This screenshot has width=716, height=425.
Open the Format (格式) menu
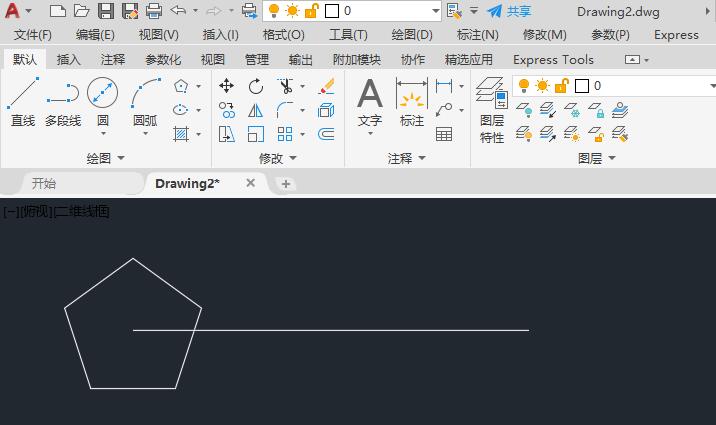tap(284, 35)
